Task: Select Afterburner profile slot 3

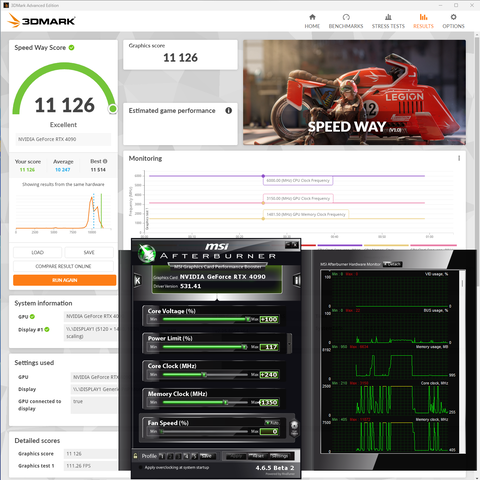Action: pos(178,456)
